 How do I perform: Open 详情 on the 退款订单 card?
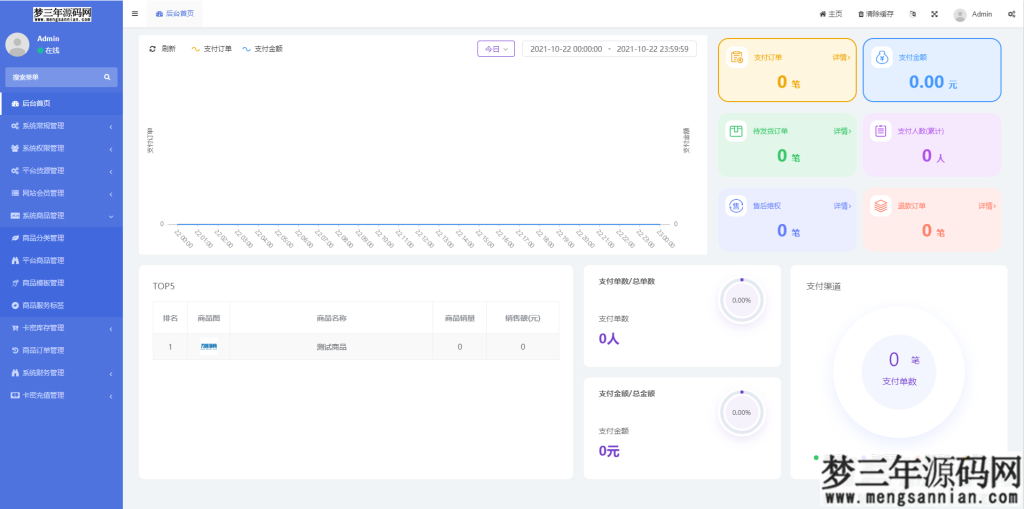(987, 206)
